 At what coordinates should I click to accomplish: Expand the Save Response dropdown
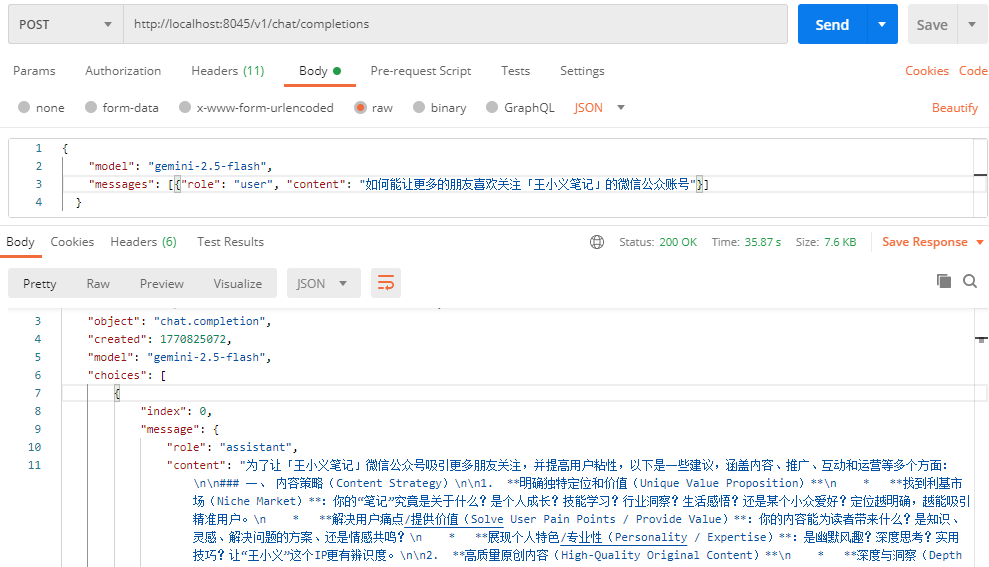(979, 242)
